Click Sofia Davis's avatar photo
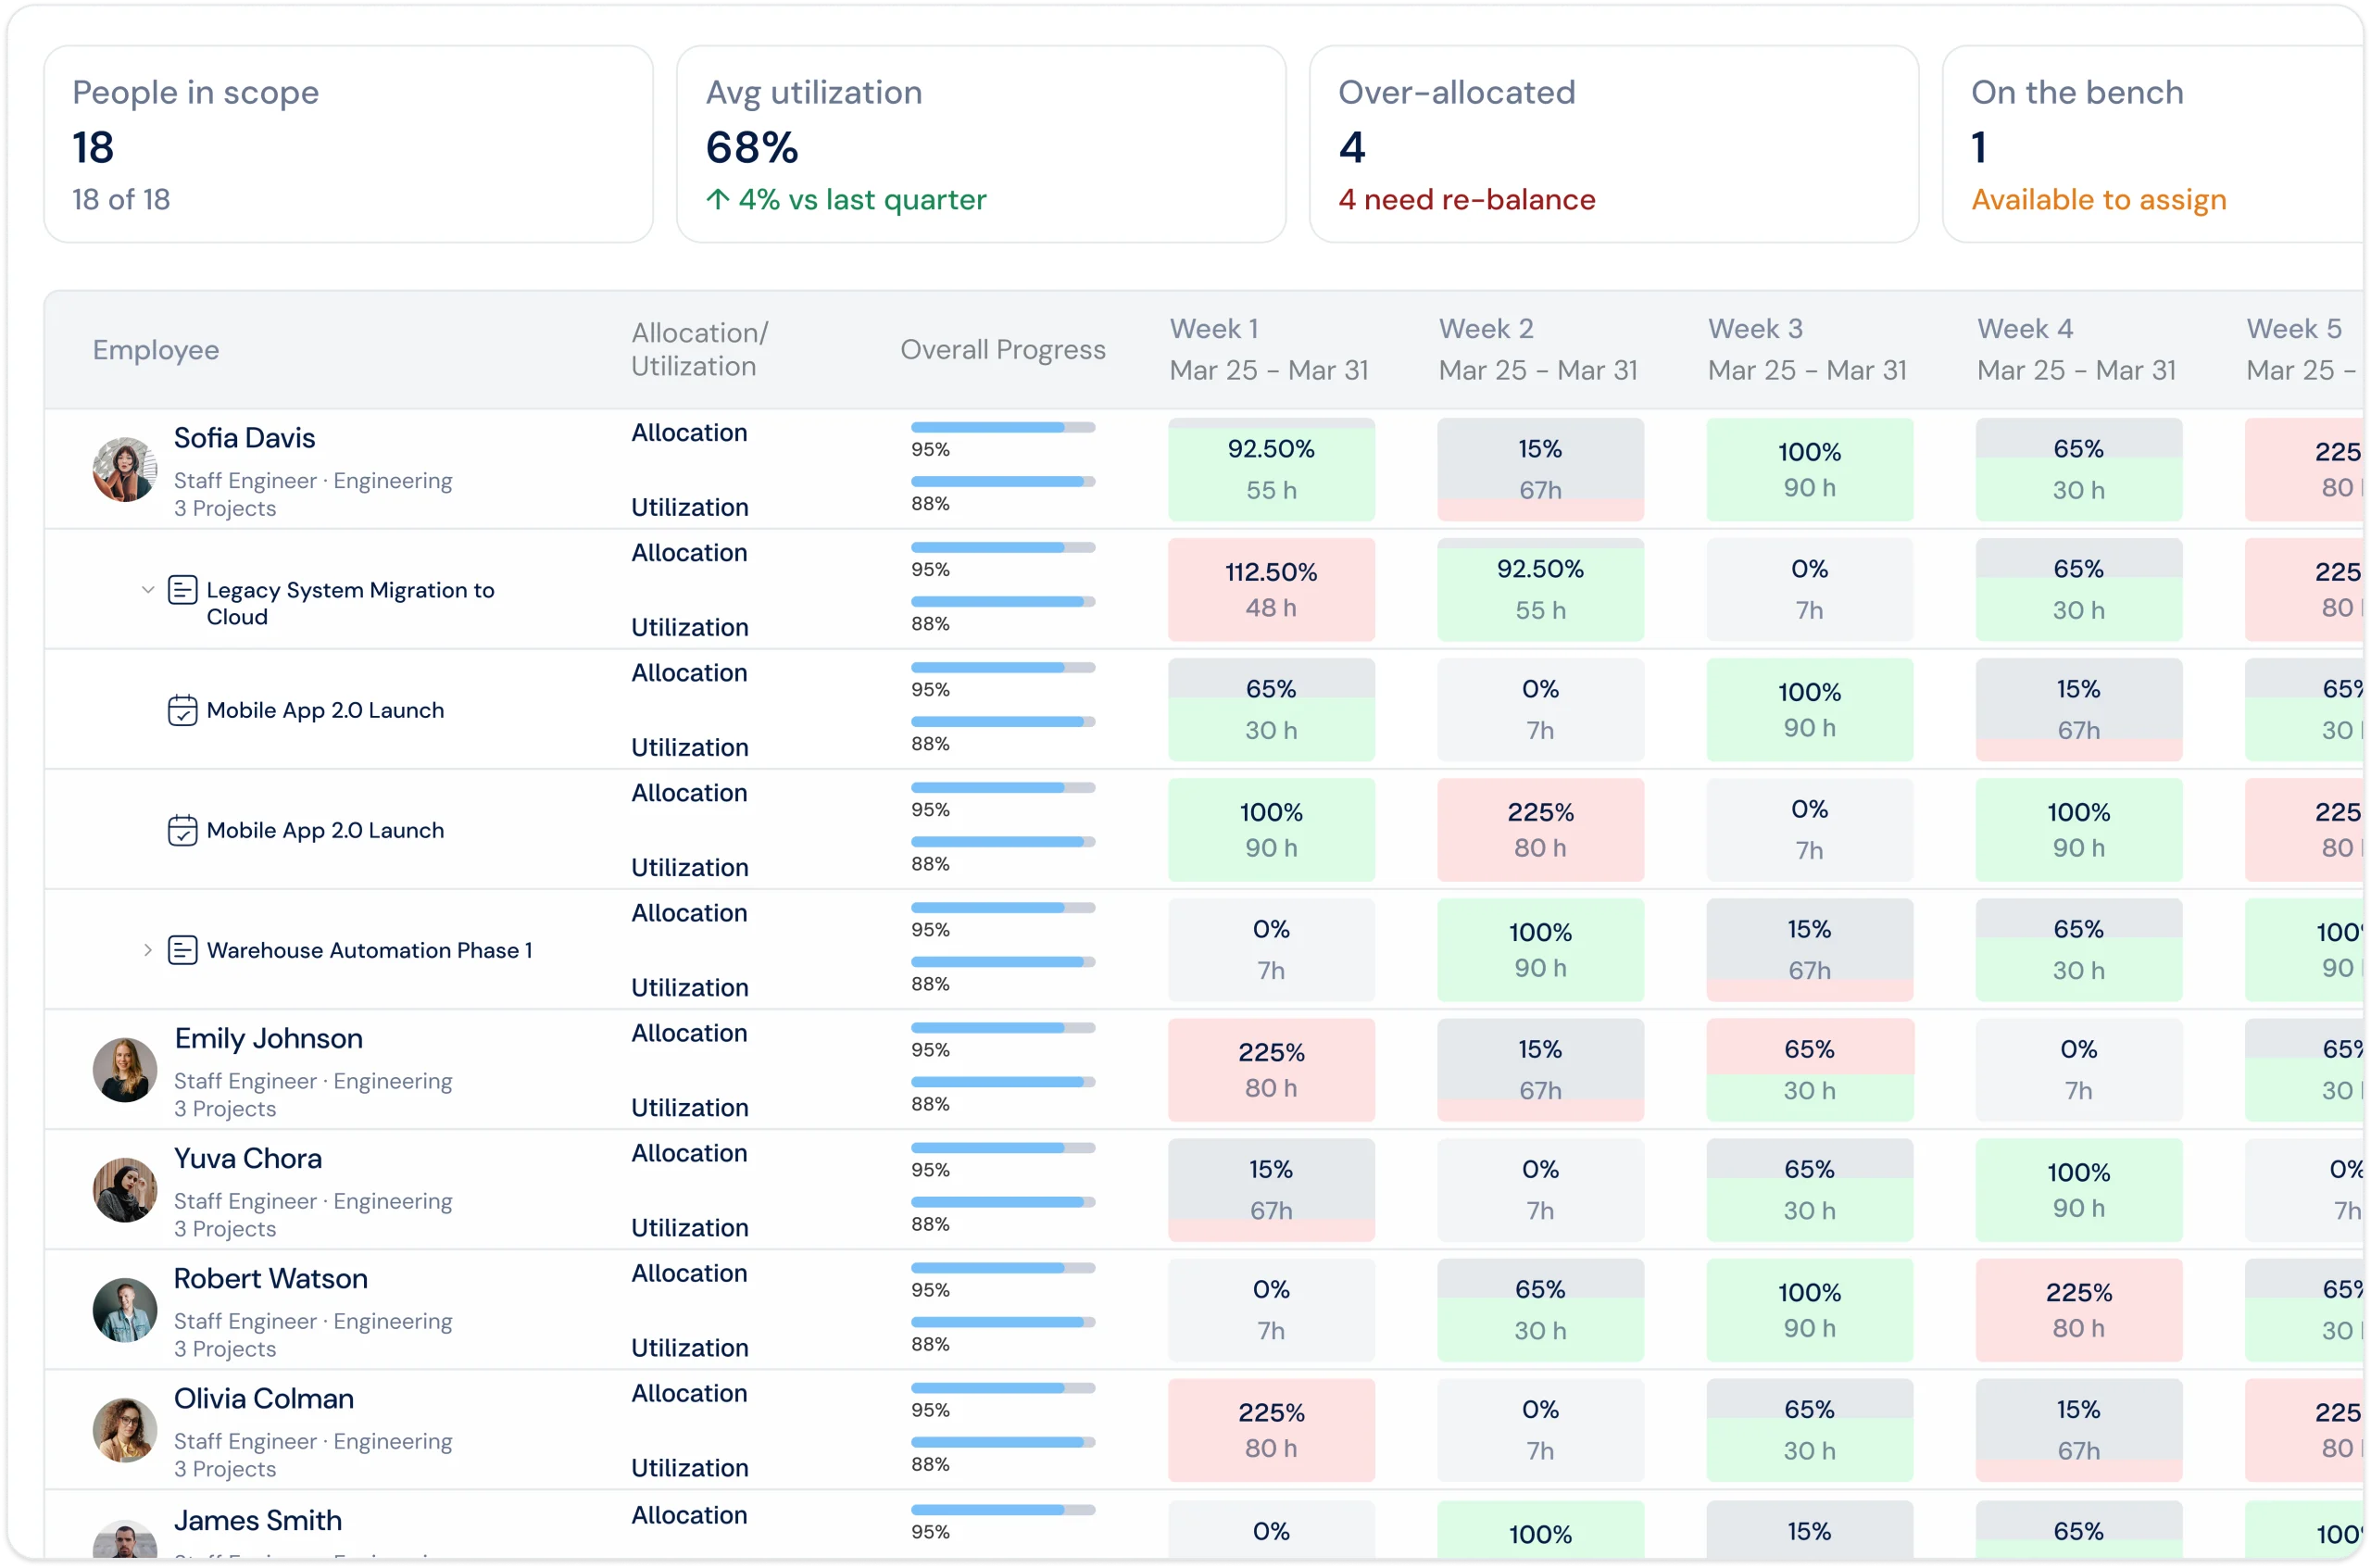This screenshot has width=2371, height=1568. 125,469
